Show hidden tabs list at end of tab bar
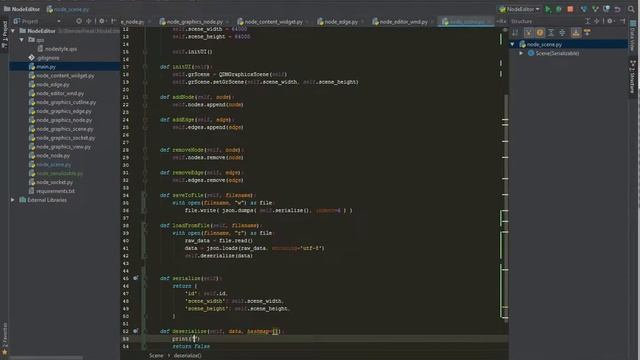Image resolution: width=640 pixels, height=360 pixels. (x=501, y=21)
